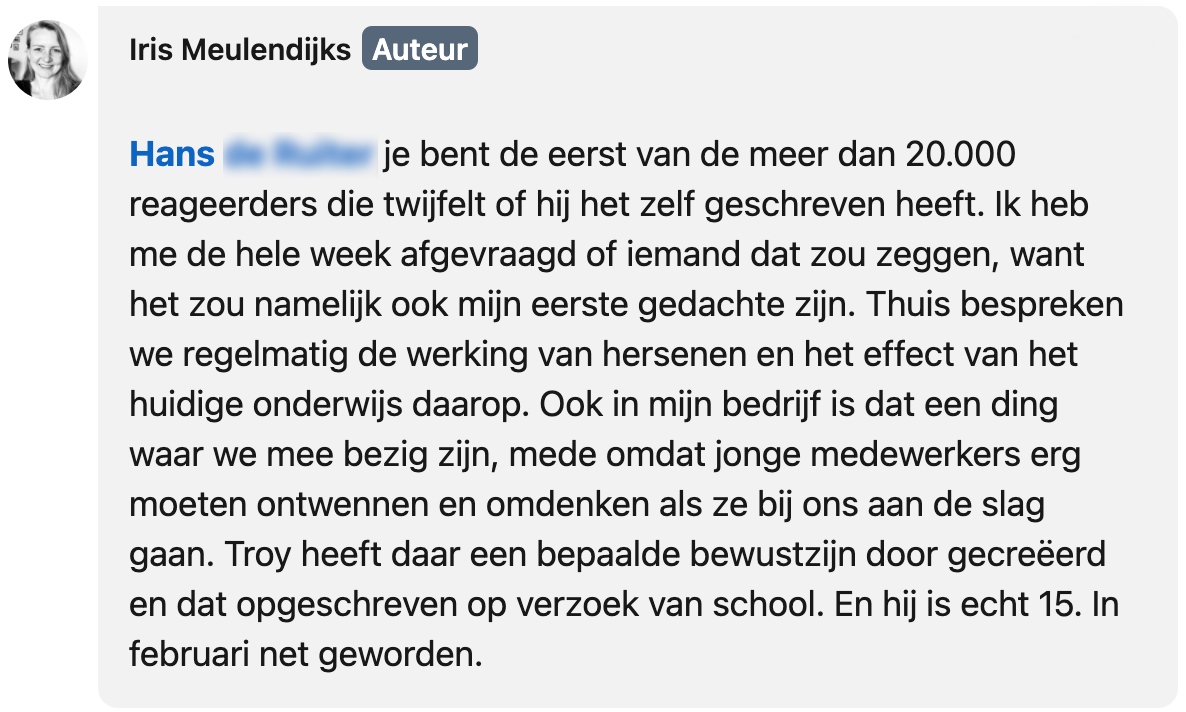This screenshot has width=1186, height=712.
Task: Click the blurred surname after Hans
Action: pos(298,155)
